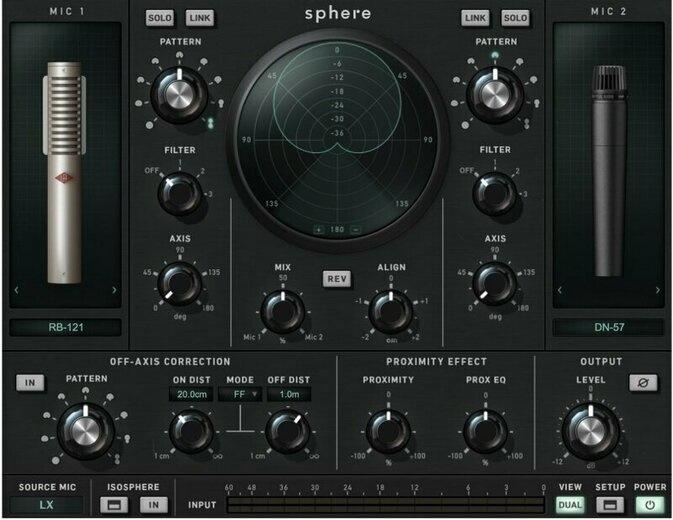Open the Mode FF dropdown
This screenshot has width=673, height=520.
[238, 394]
